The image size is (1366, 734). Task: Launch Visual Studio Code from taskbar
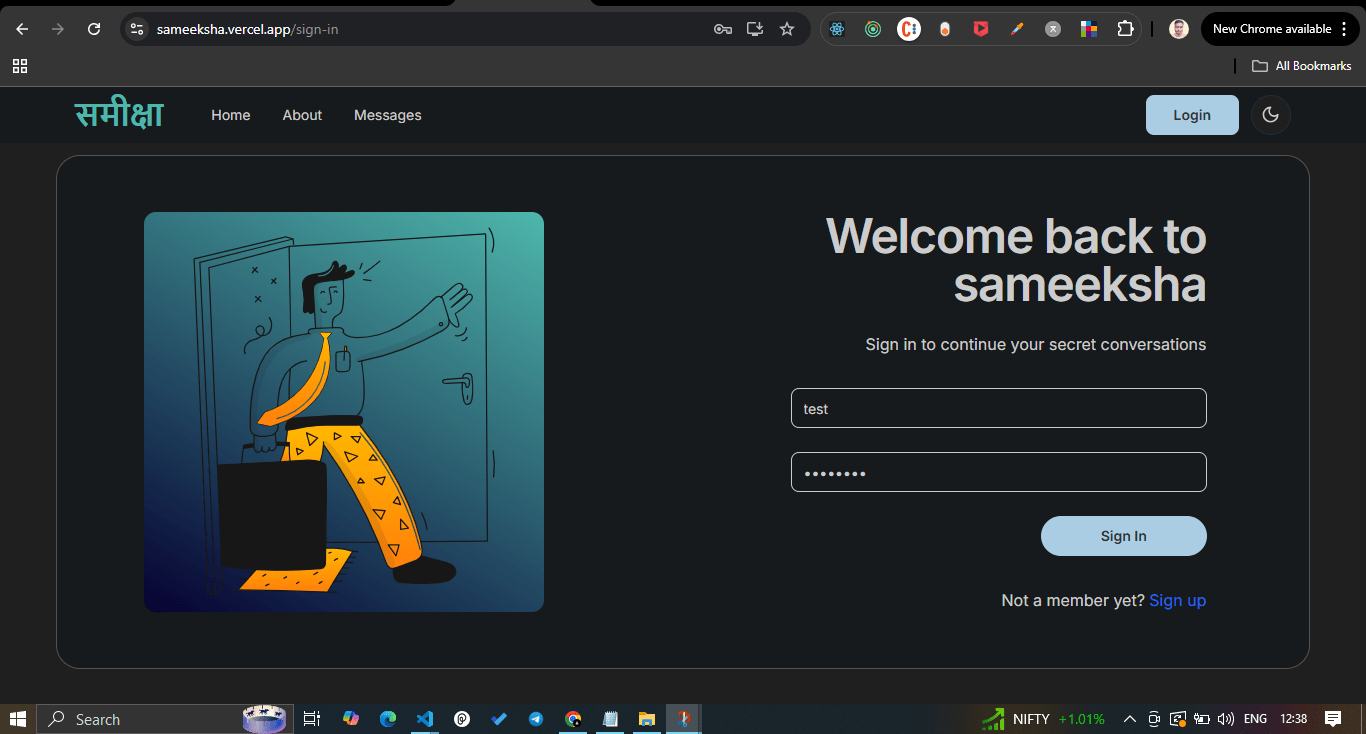click(424, 719)
